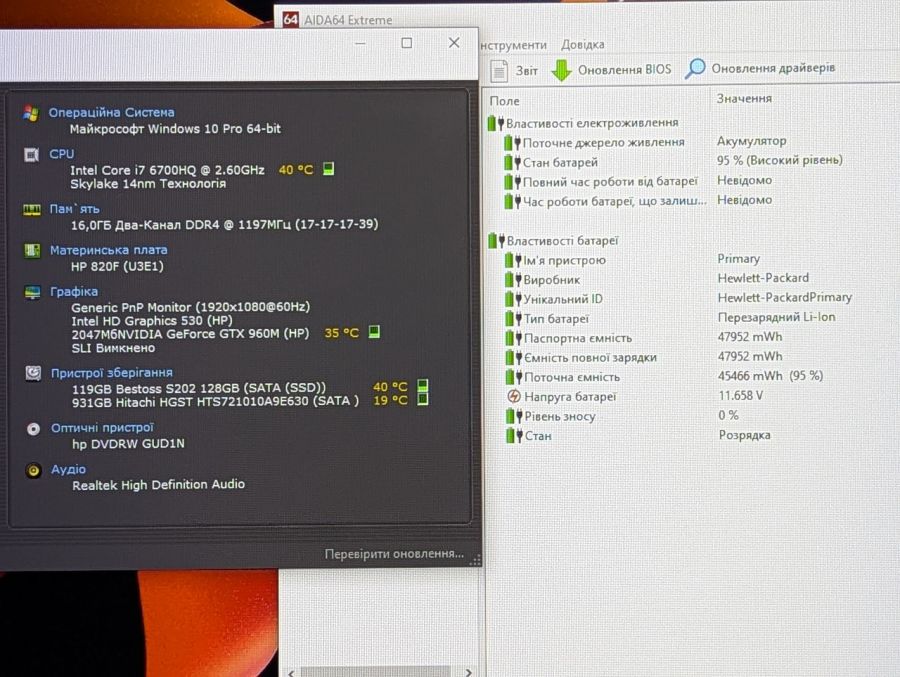Open the Пам'ять section link
Screen dimensions: 900x677
pos(75,209)
